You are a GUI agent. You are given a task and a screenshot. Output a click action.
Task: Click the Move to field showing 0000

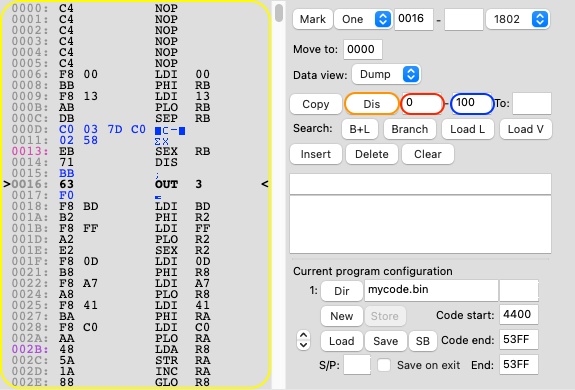tap(363, 49)
